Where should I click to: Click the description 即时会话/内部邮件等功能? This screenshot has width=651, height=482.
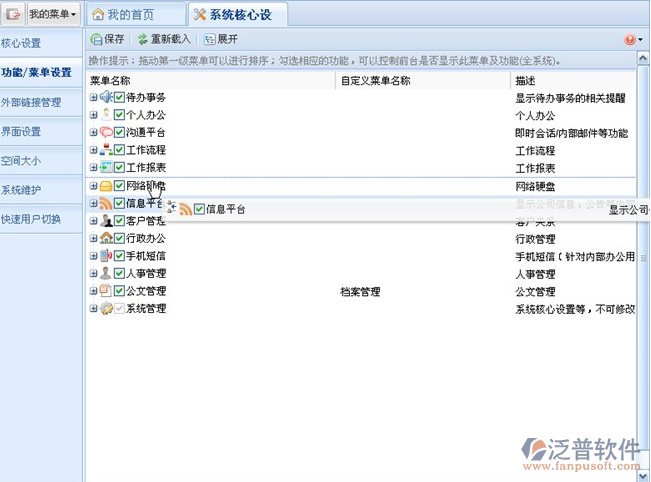pos(572,133)
